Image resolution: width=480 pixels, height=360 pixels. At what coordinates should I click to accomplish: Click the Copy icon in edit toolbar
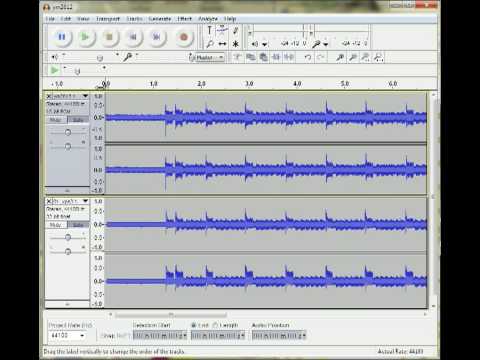coord(250,57)
